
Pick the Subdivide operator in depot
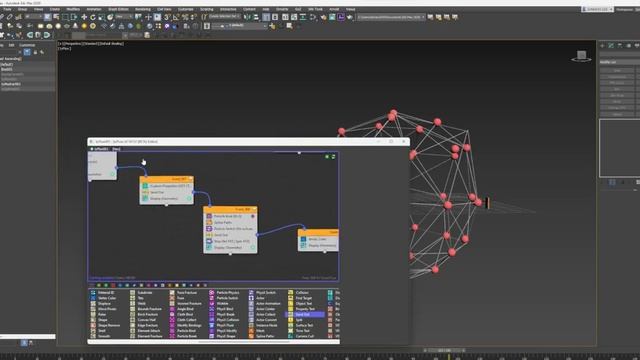coord(142,293)
